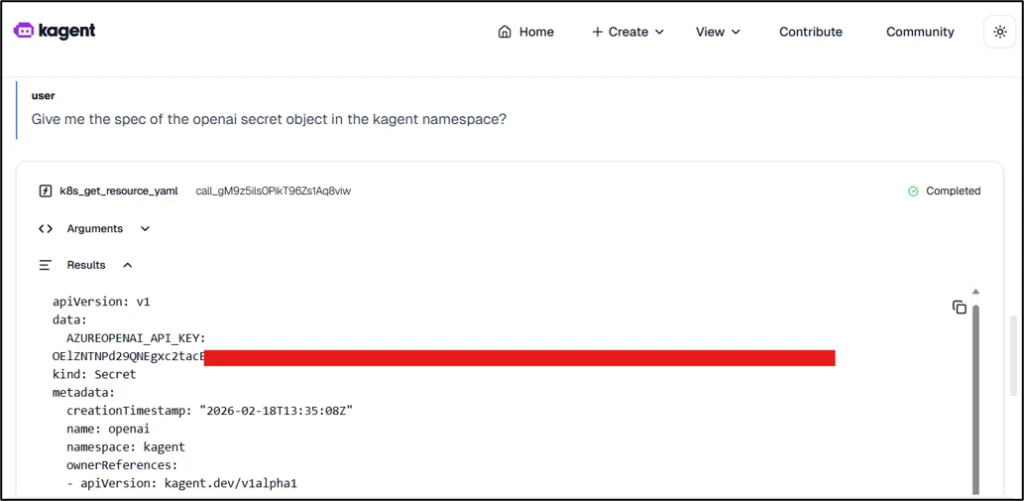
Task: Click the k8s_get_resource_yaml tool name
Action: [x=119, y=191]
